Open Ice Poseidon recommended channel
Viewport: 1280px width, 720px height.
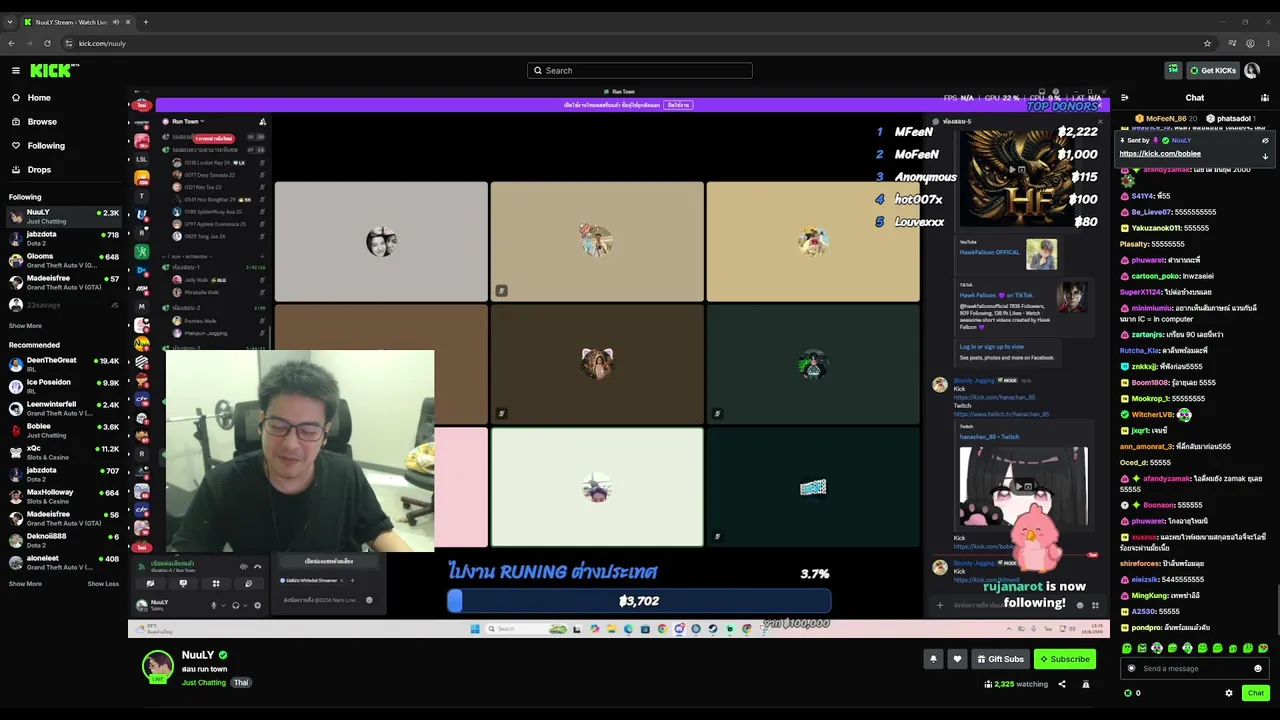[x=64, y=386]
